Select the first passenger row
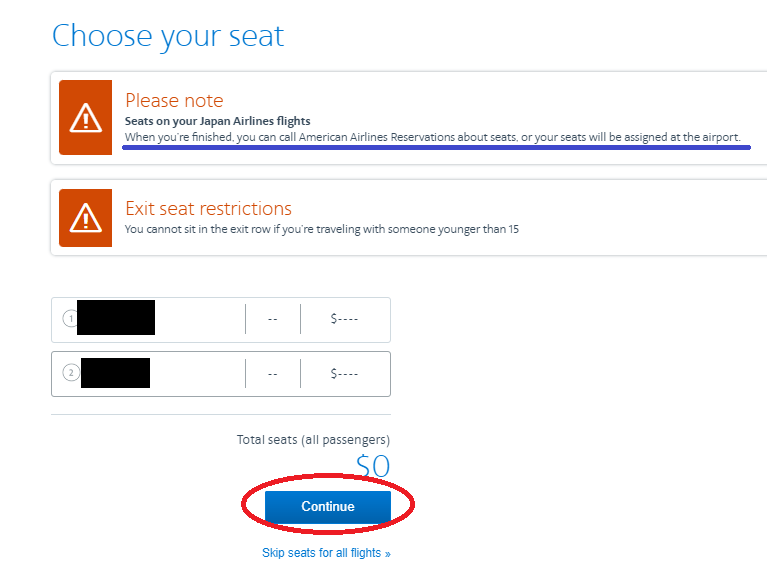Viewport: 775px width, 565px height. click(x=221, y=320)
